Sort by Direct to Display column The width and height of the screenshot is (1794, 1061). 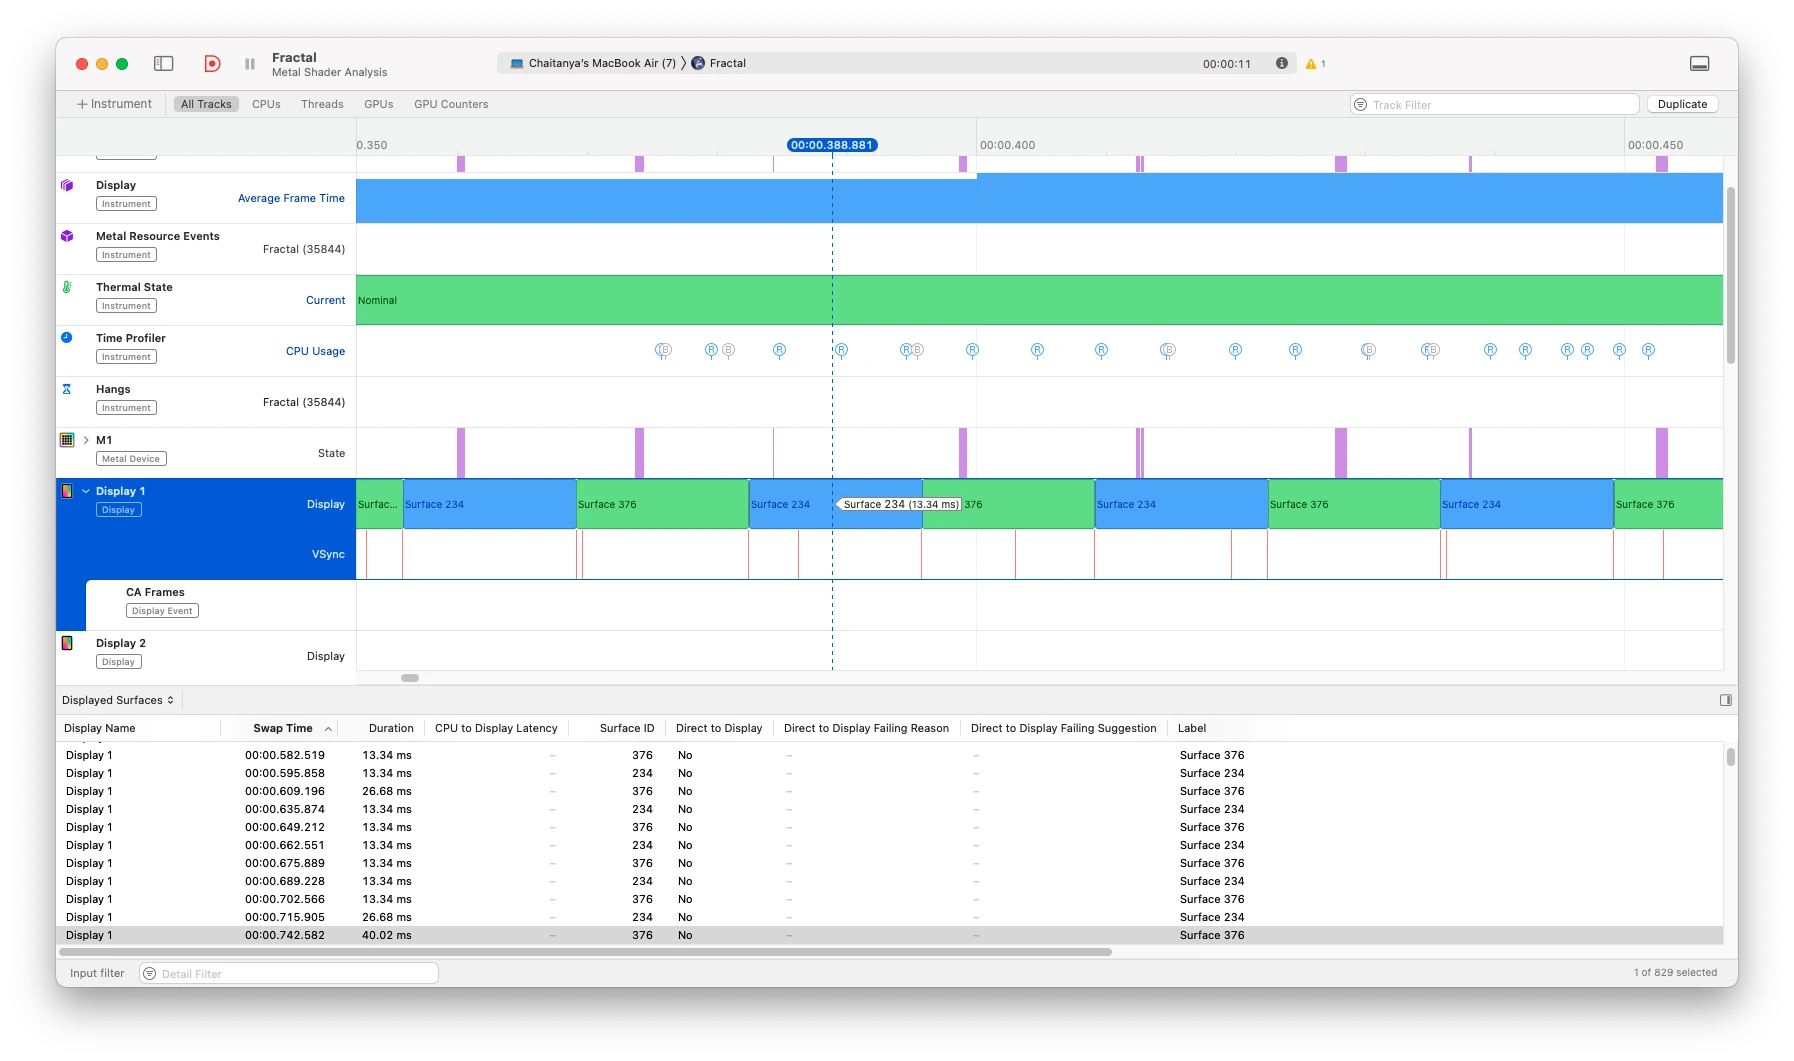point(719,728)
